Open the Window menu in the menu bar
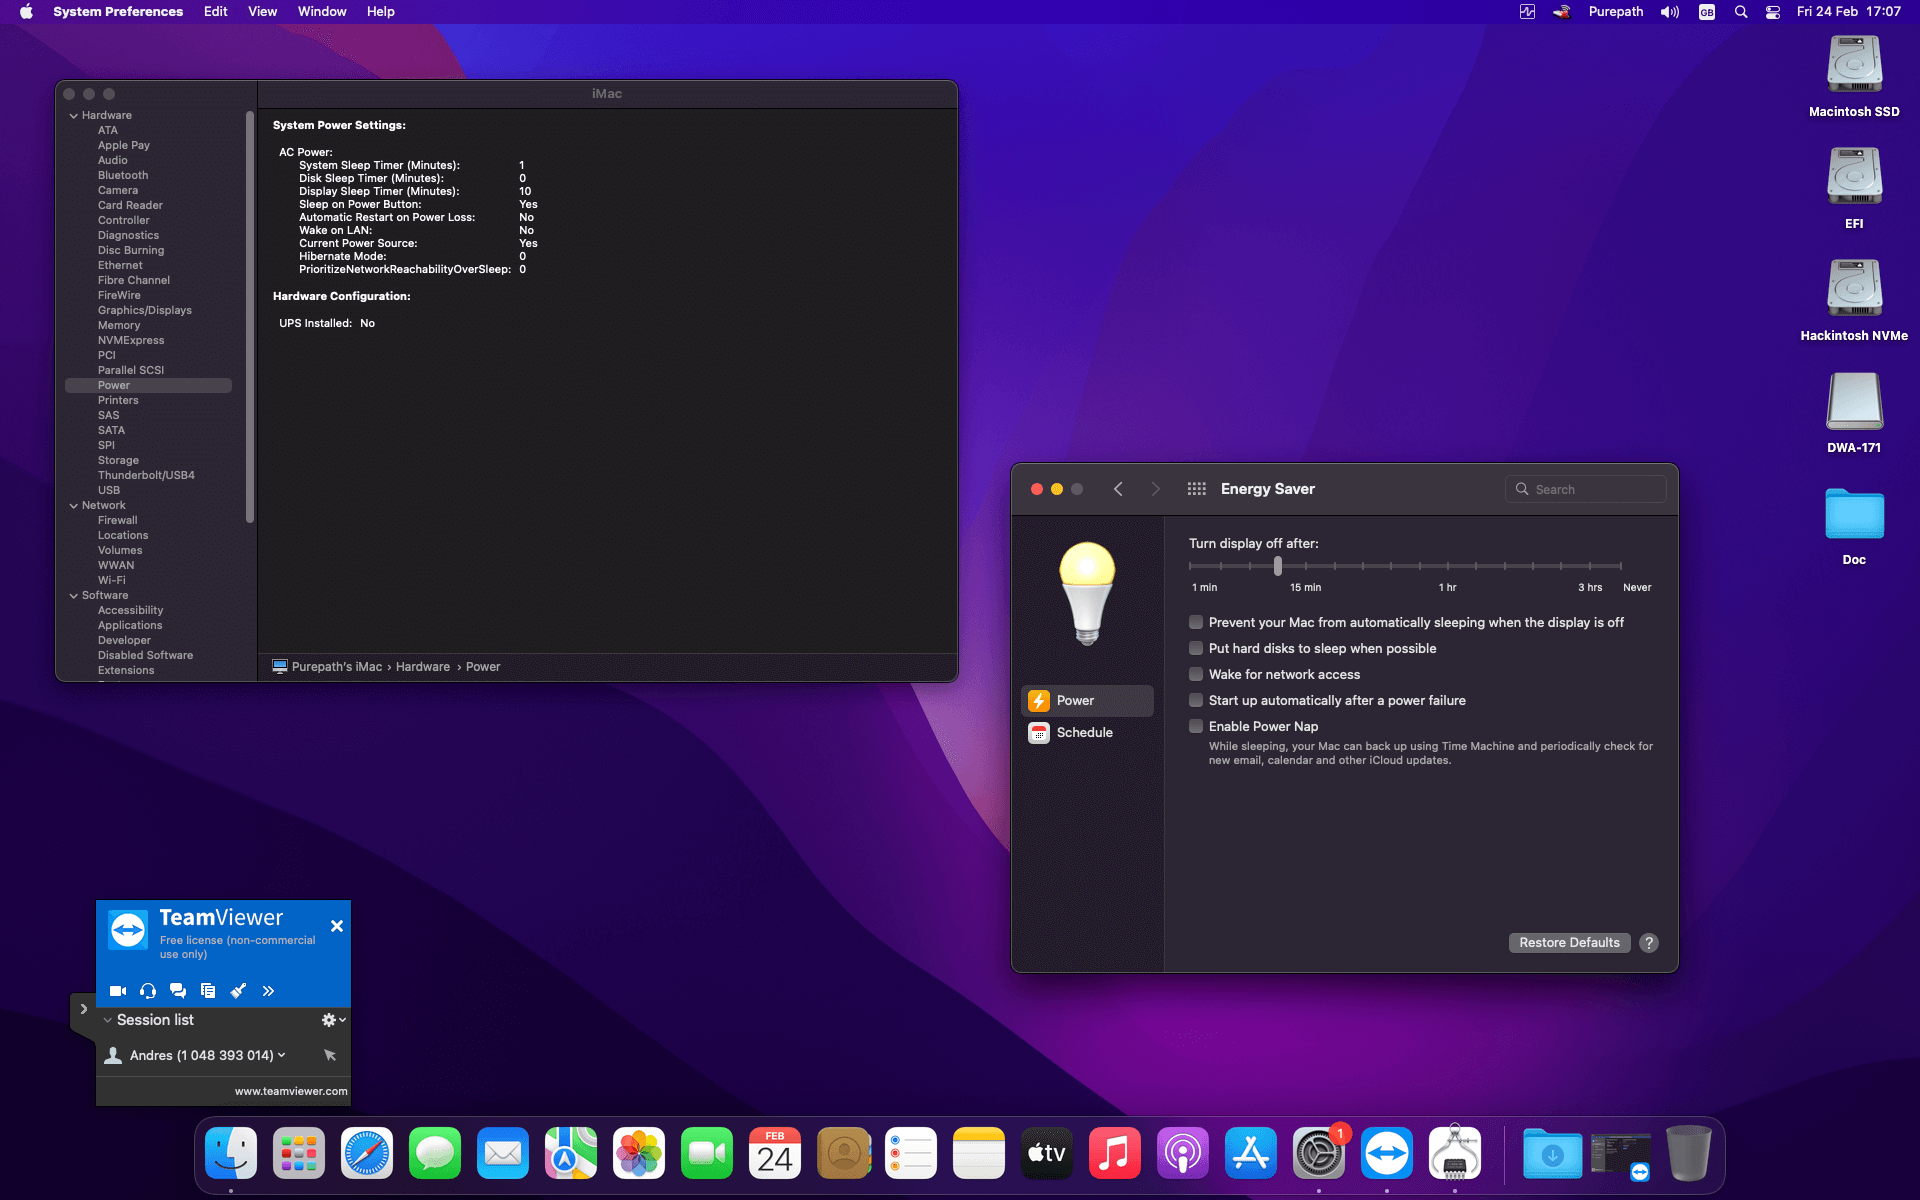This screenshot has height=1200, width=1920. tap(321, 12)
